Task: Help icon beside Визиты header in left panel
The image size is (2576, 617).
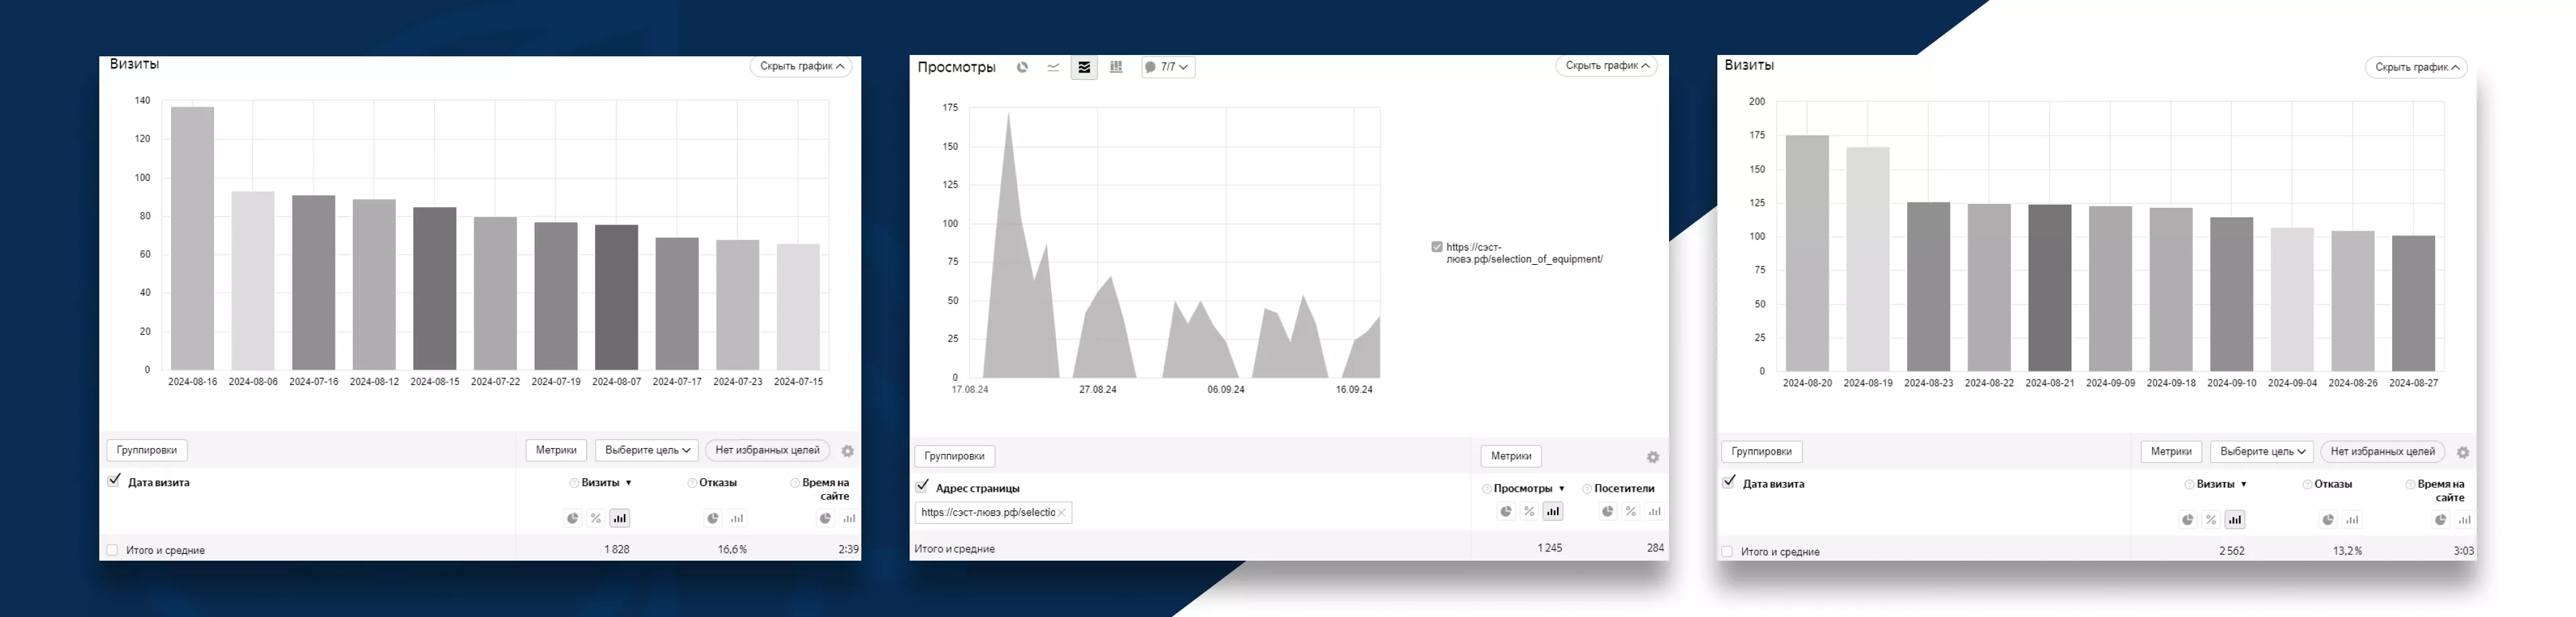Action: pos(574,483)
